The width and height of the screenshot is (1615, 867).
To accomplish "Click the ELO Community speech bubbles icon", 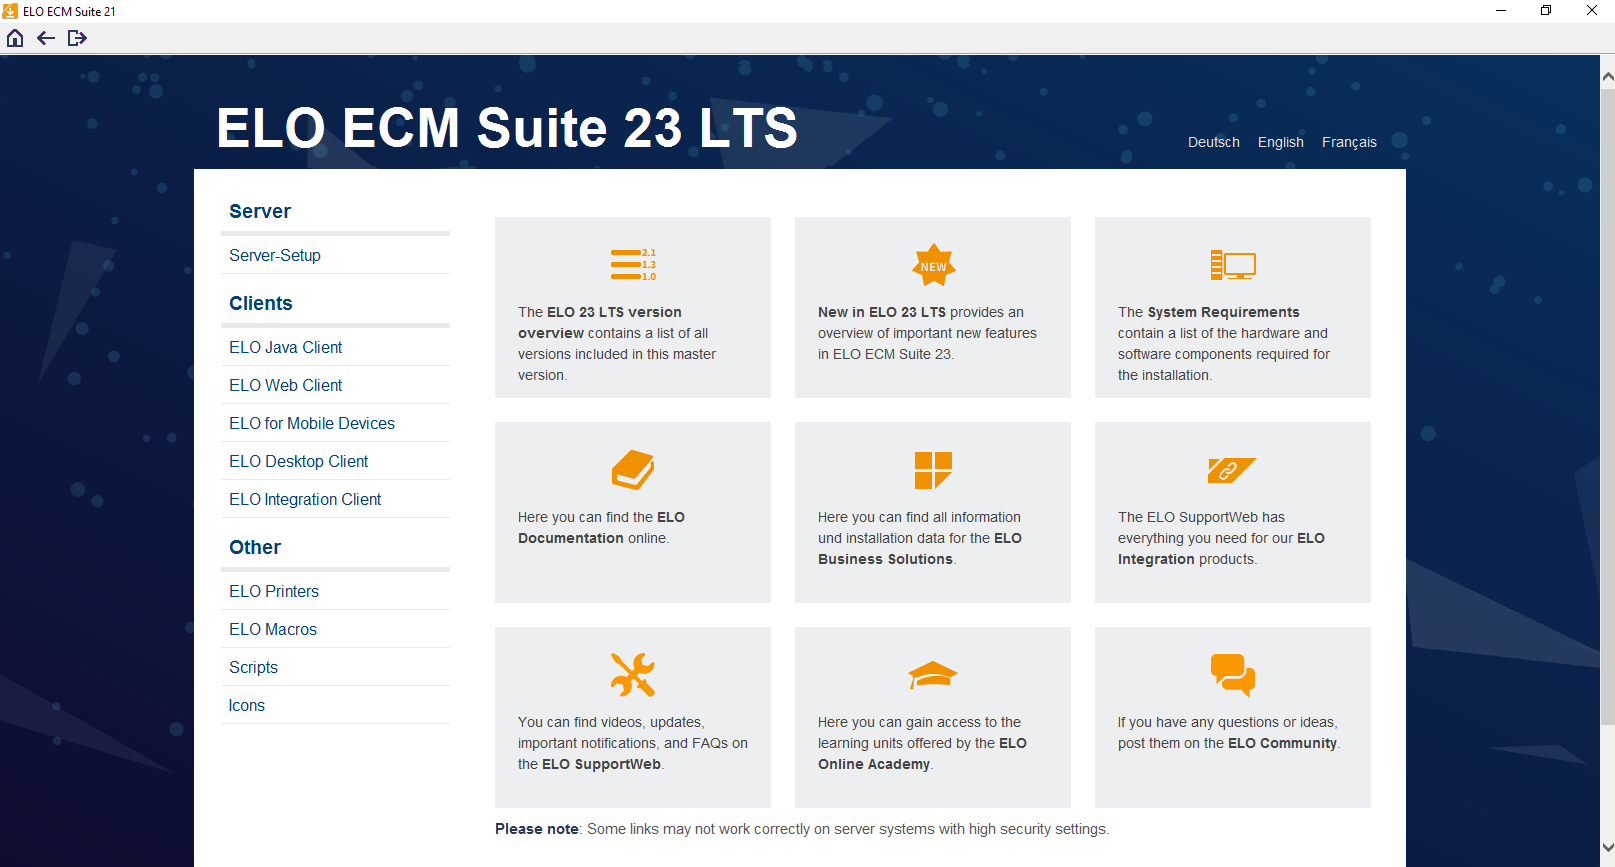I will point(1233,675).
